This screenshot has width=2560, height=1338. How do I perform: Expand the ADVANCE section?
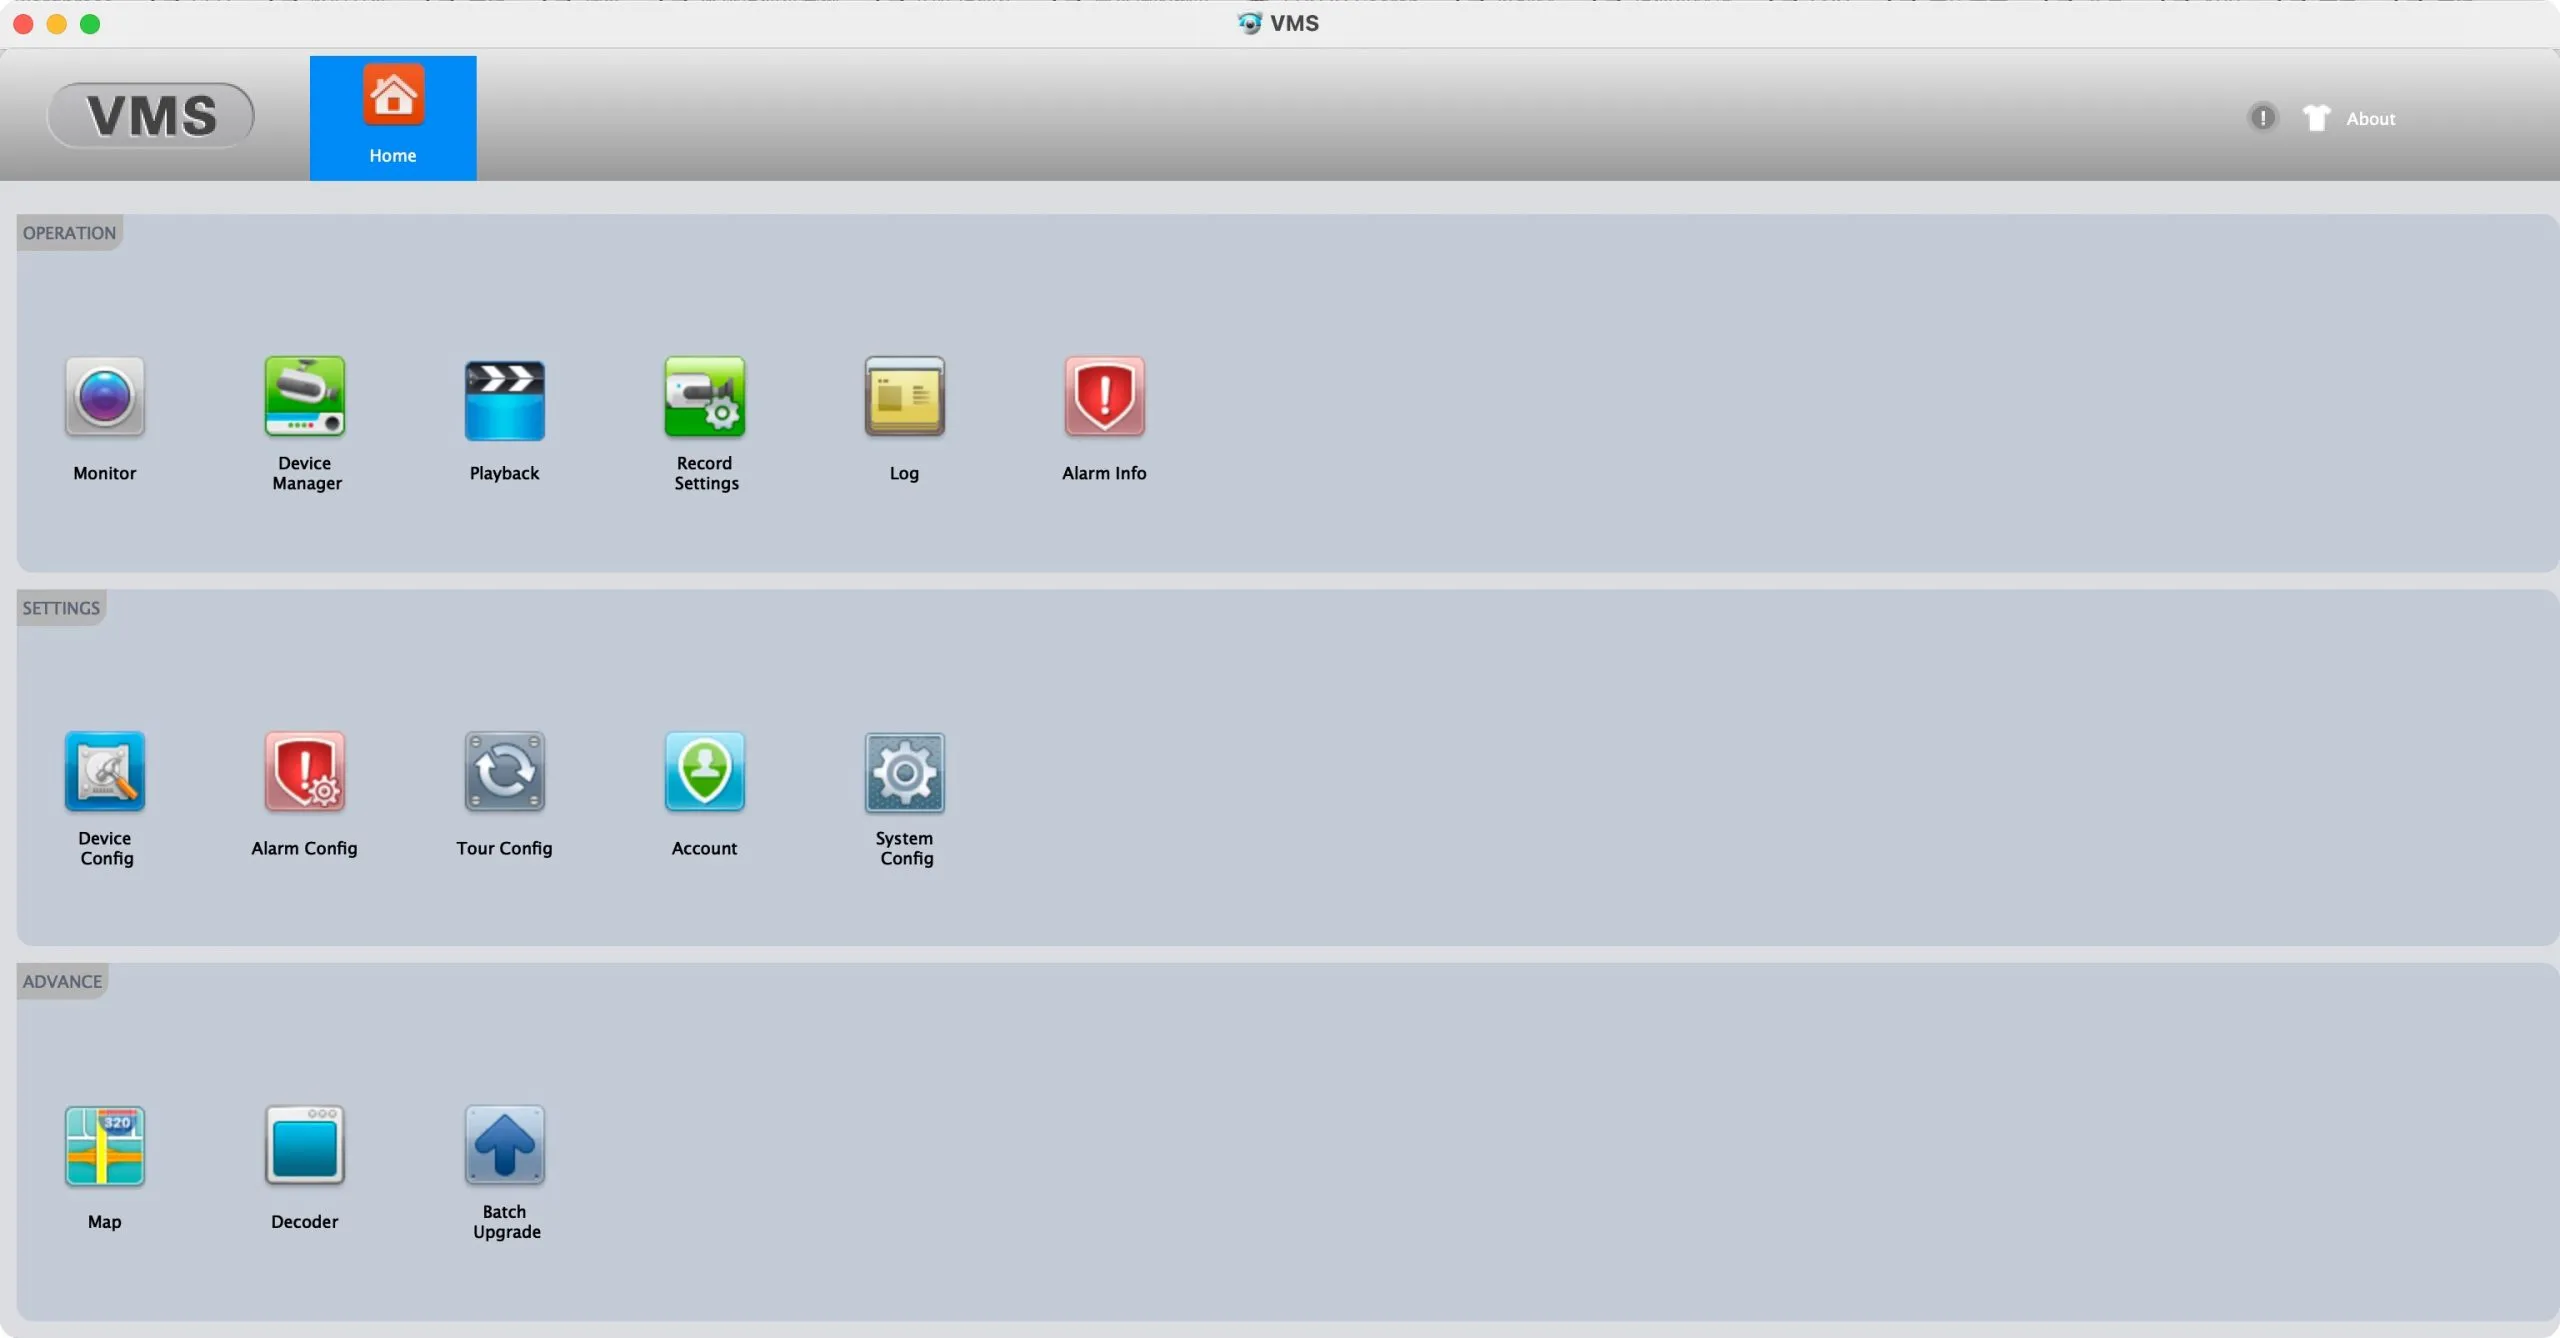point(61,981)
